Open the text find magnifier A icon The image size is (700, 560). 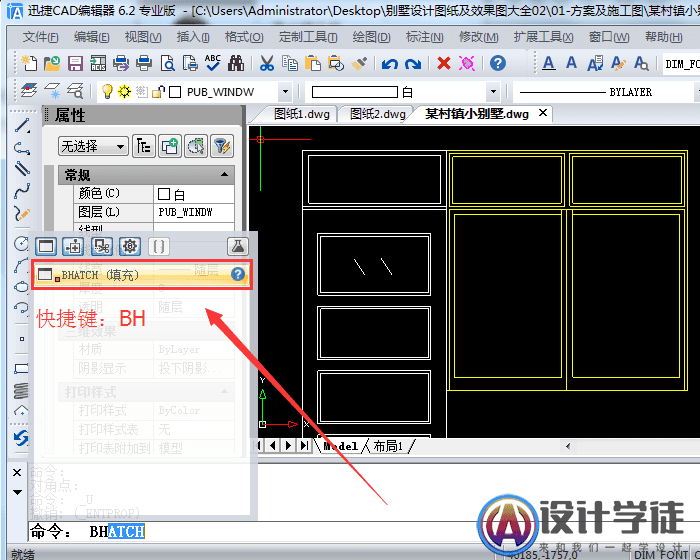642,63
